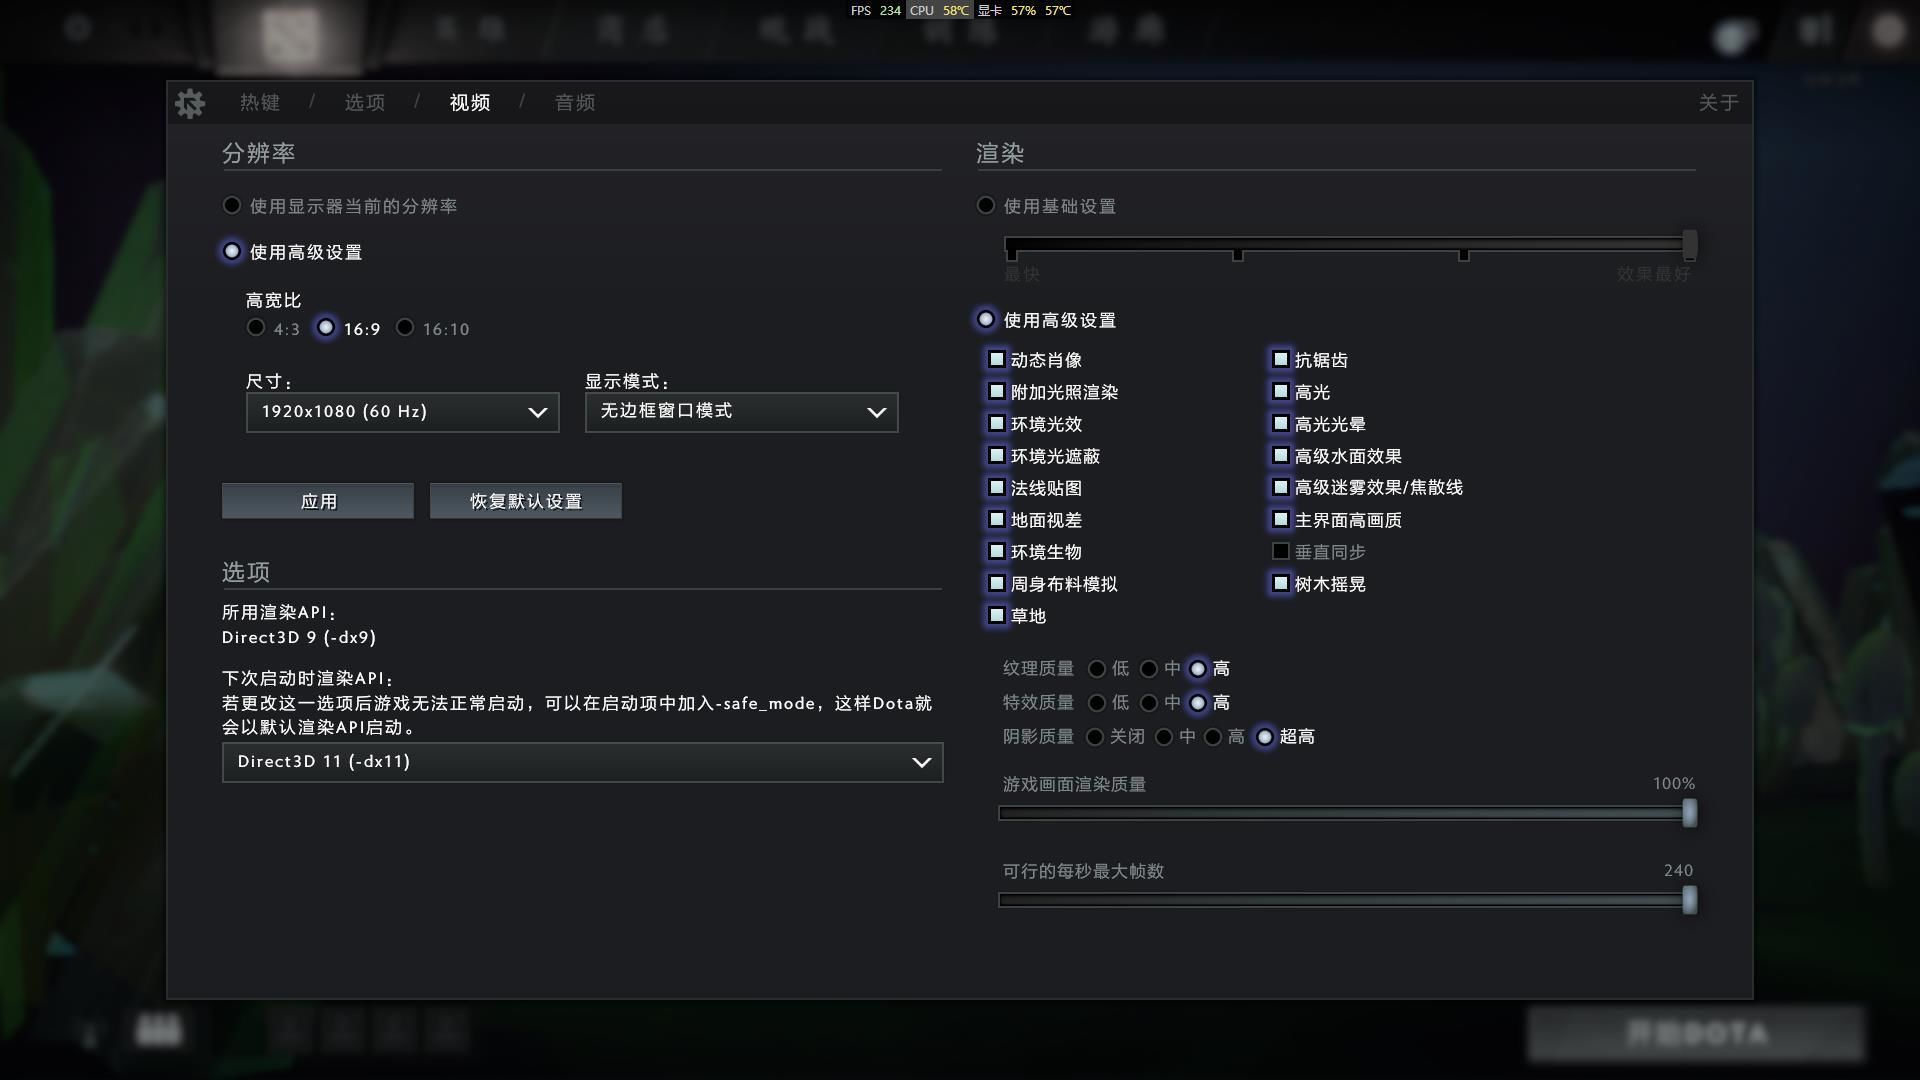
Task: Click the 应用 button
Action: pos(318,501)
